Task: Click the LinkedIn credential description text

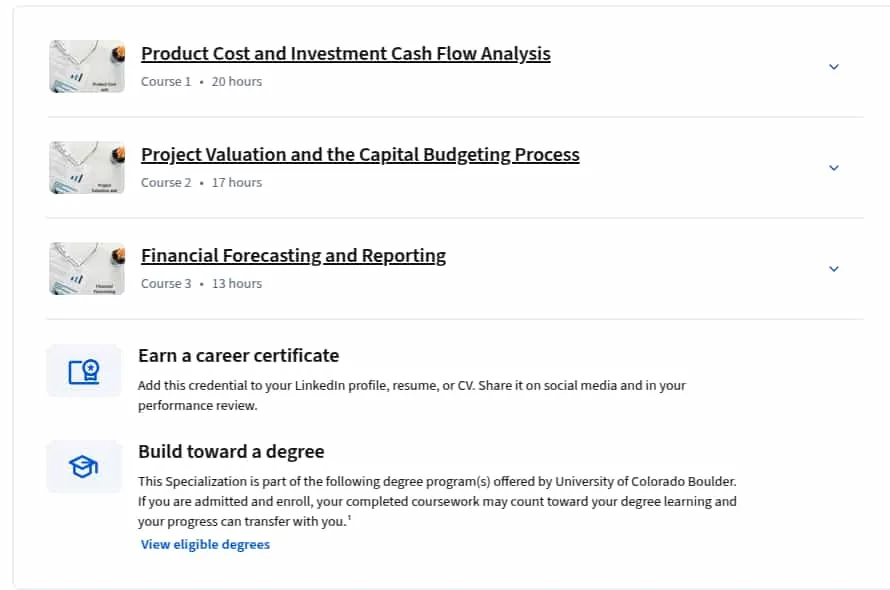Action: click(412, 395)
